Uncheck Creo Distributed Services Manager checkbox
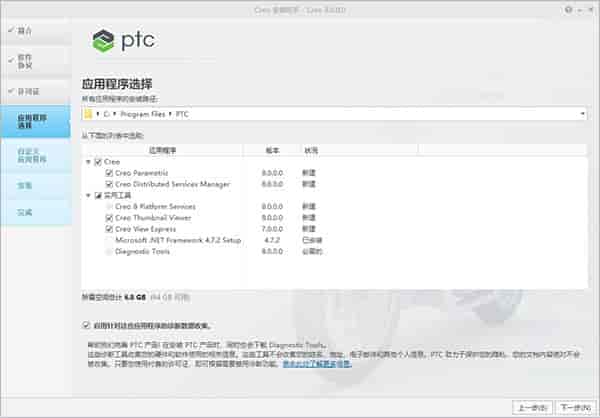Viewport: 600px width, 418px height. pyautogui.click(x=109, y=184)
